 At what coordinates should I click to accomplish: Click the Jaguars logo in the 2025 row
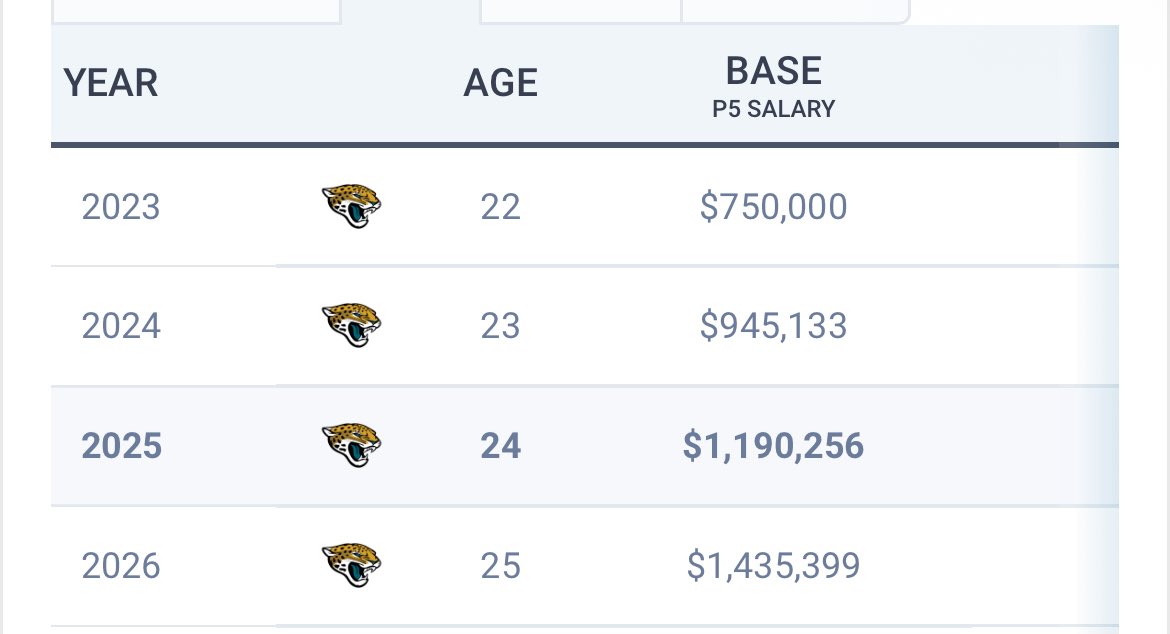point(351,445)
